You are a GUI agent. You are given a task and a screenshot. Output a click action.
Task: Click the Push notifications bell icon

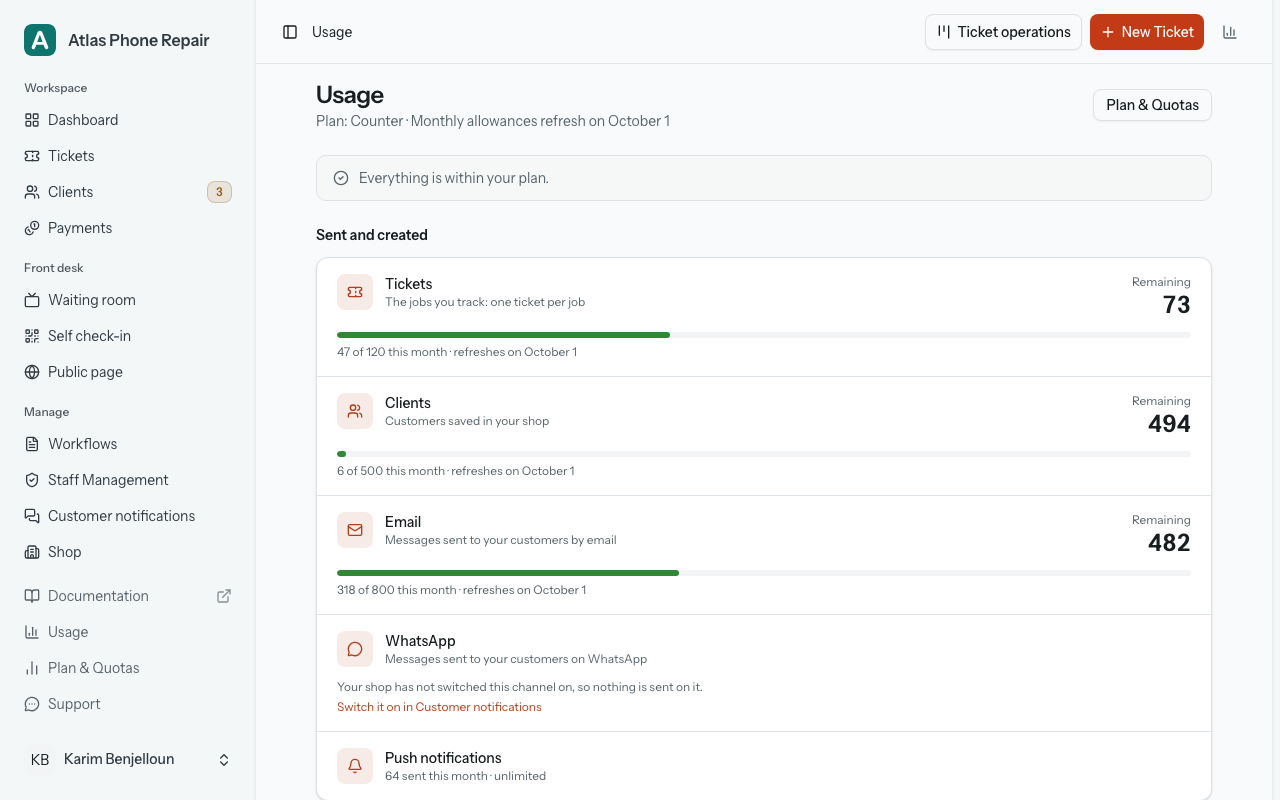[355, 766]
